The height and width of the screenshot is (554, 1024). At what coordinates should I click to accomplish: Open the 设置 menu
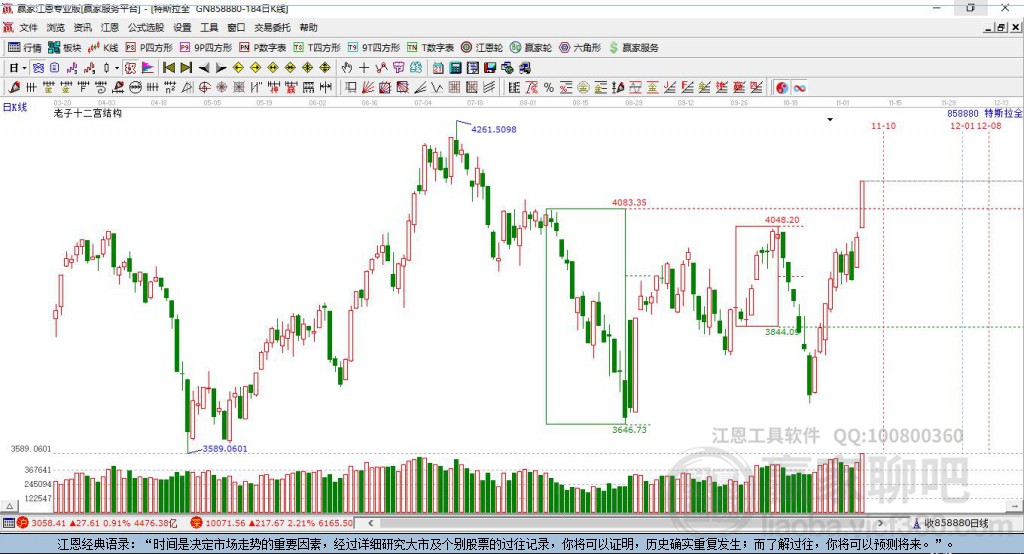click(x=182, y=27)
